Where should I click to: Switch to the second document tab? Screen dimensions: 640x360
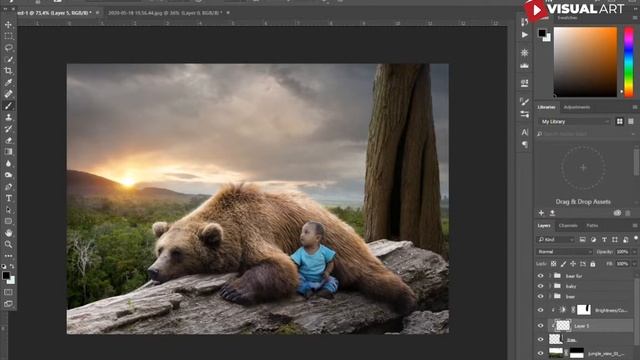(165, 13)
